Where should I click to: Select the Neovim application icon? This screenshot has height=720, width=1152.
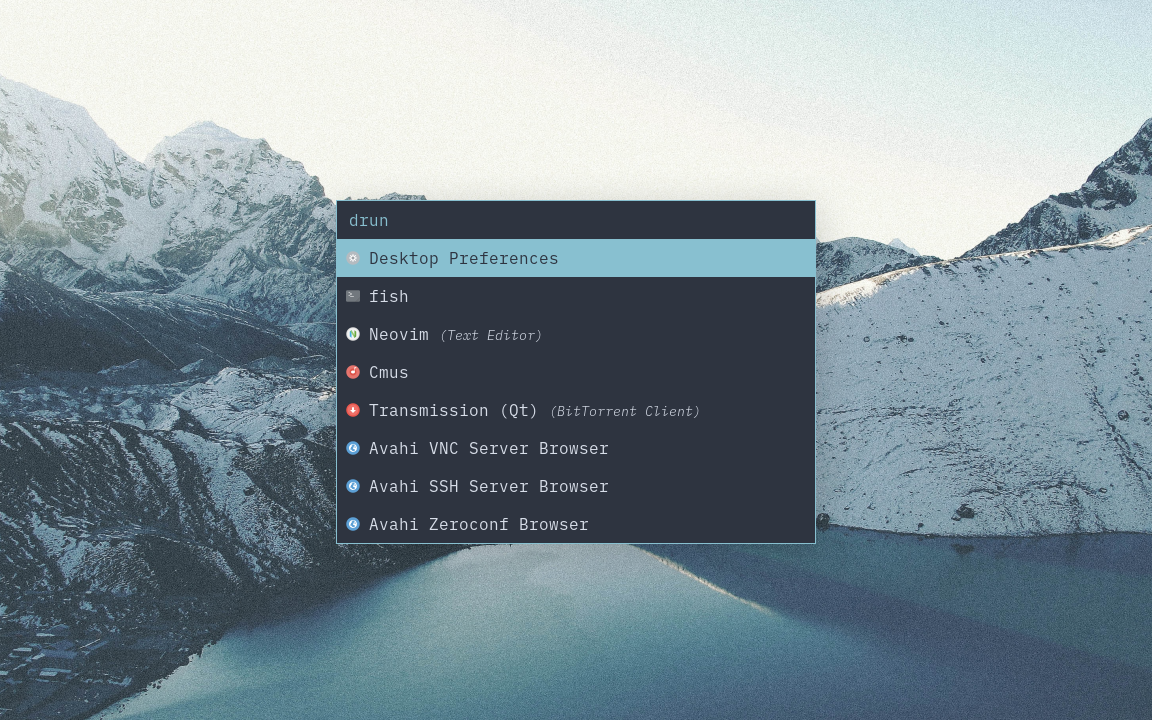point(353,334)
